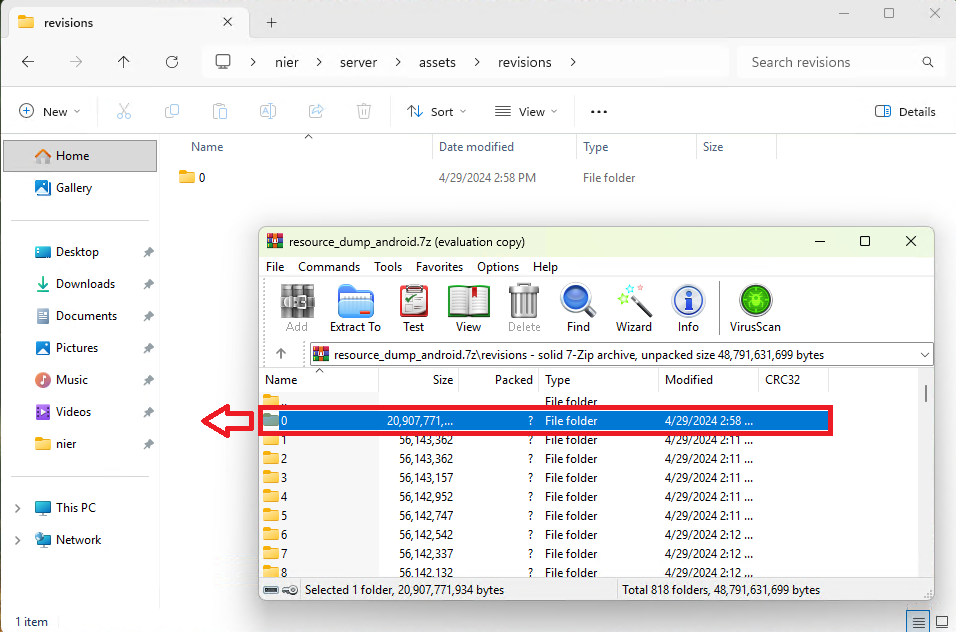Open WinRAR Help menu
The image size is (956, 632).
pyautogui.click(x=545, y=267)
